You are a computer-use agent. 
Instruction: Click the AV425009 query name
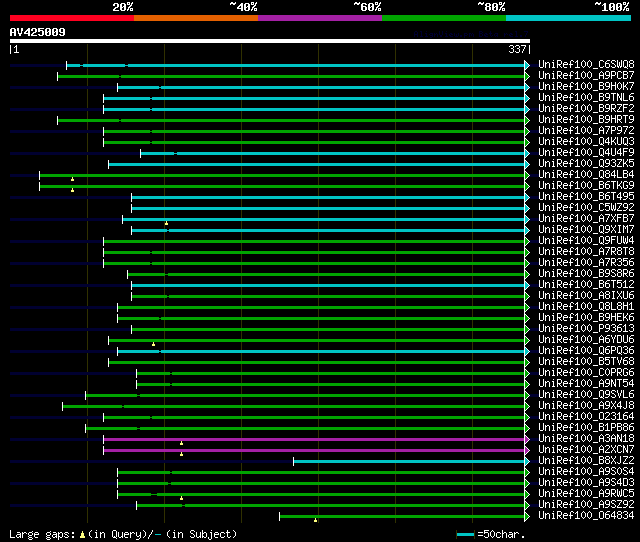[x=38, y=32]
